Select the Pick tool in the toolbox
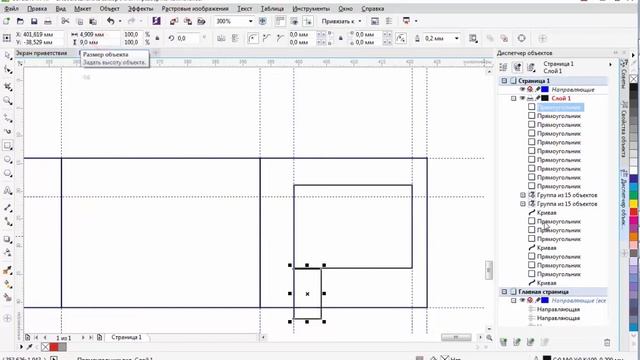 click(x=7, y=55)
